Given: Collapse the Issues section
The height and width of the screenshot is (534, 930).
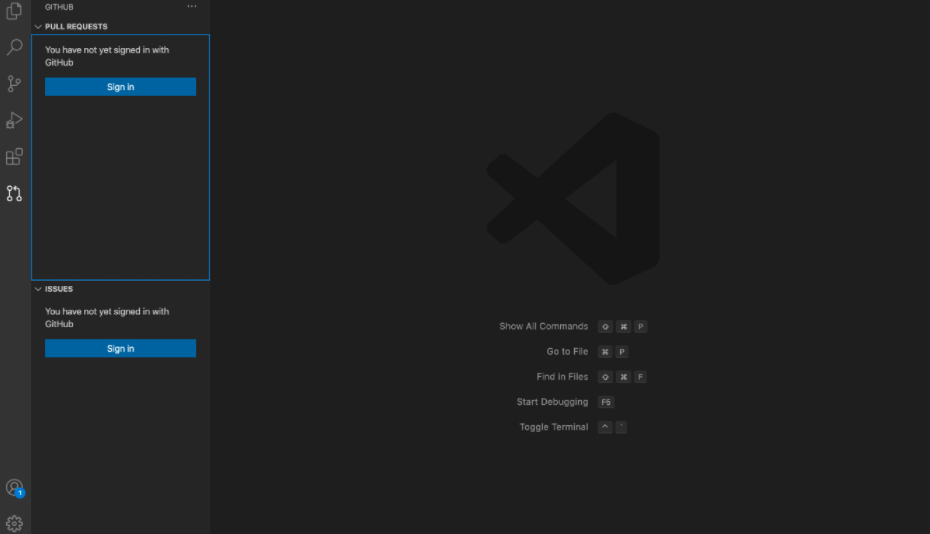Looking at the screenshot, I should point(38,289).
